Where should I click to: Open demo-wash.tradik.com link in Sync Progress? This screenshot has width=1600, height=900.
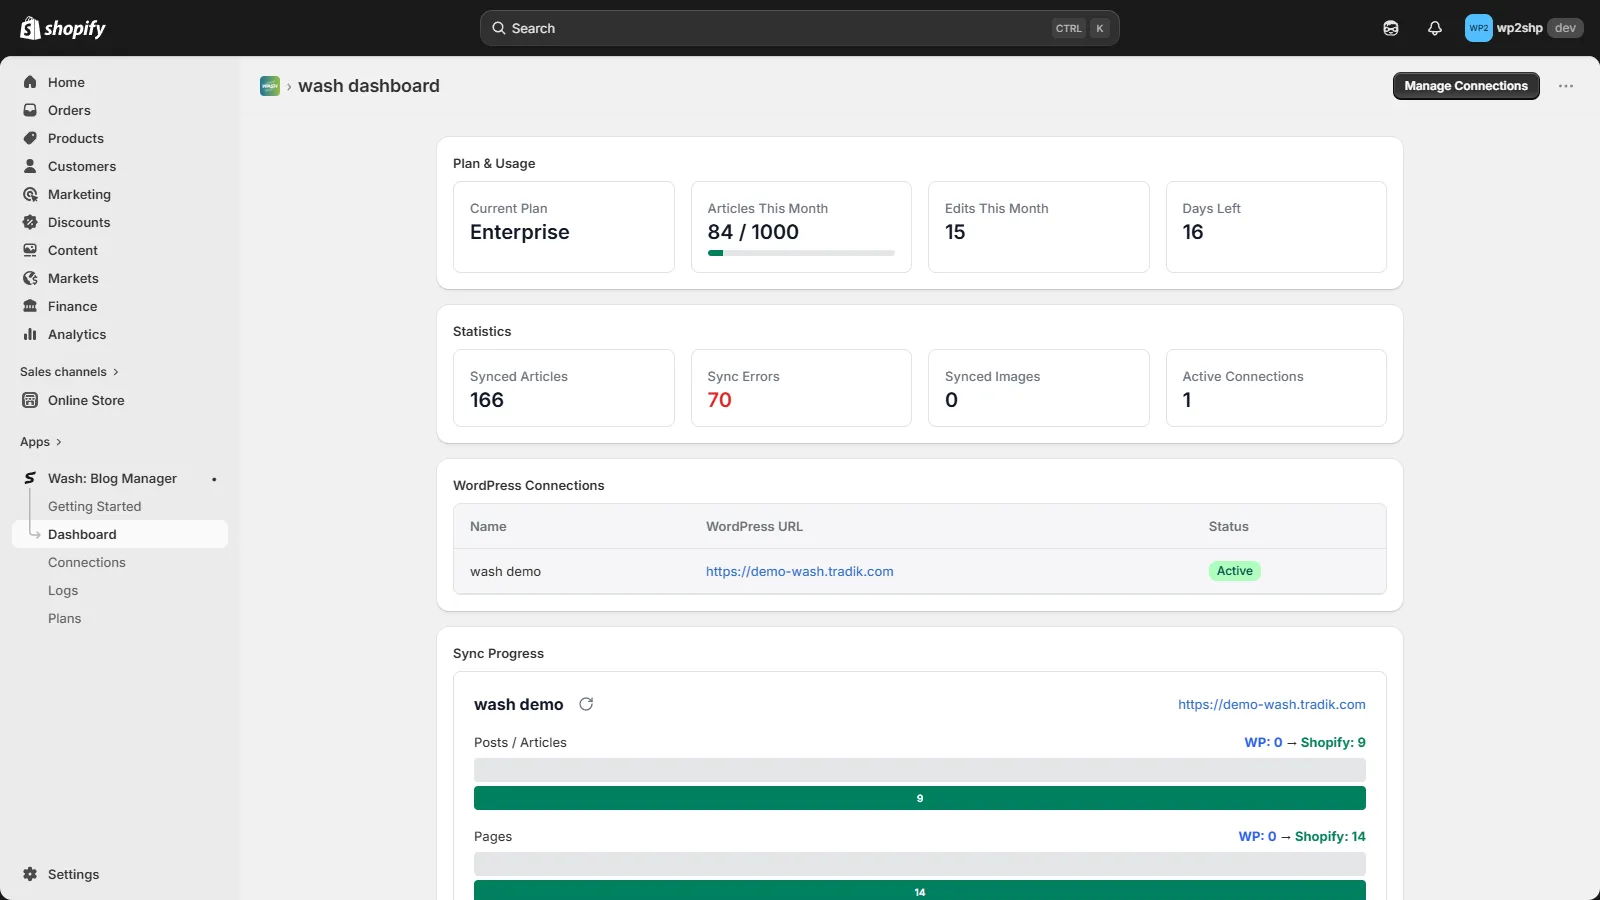tap(1272, 704)
